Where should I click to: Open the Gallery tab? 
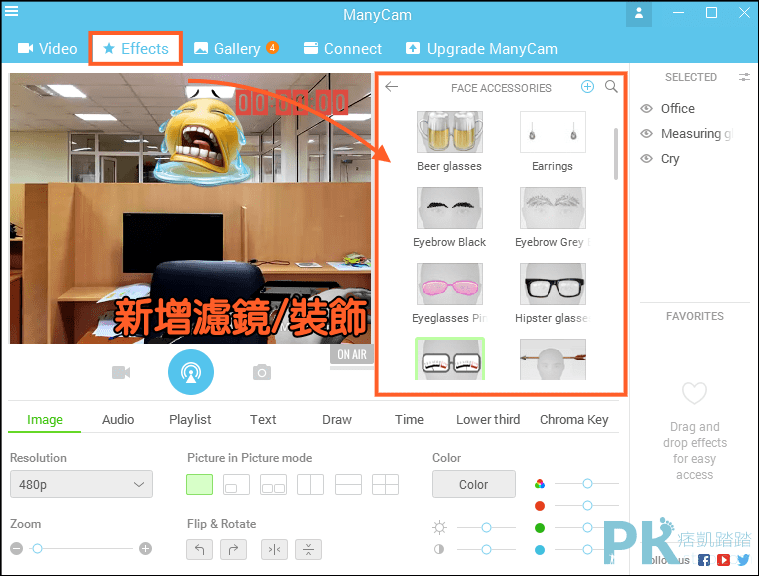coord(236,48)
